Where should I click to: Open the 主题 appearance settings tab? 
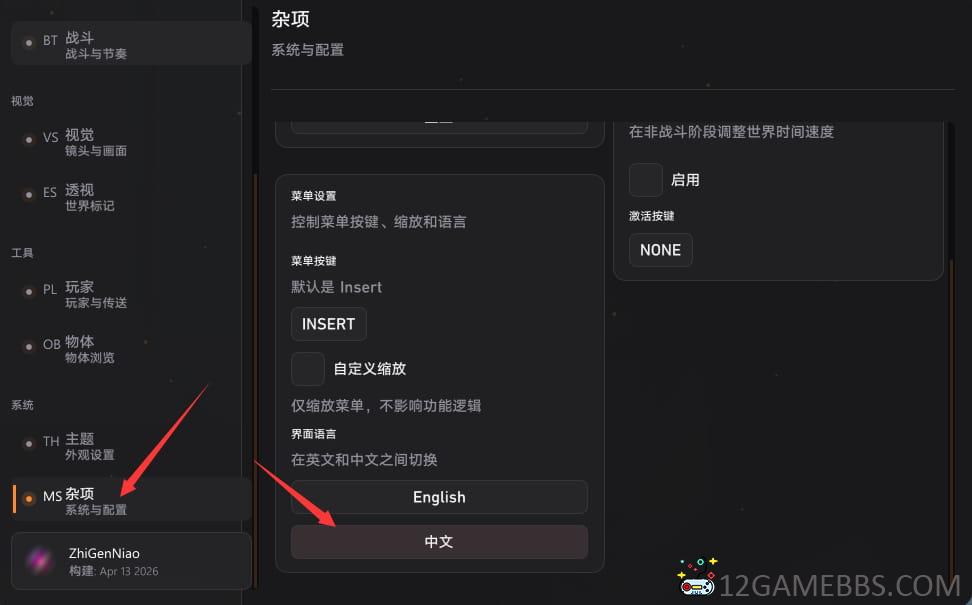tap(131, 444)
